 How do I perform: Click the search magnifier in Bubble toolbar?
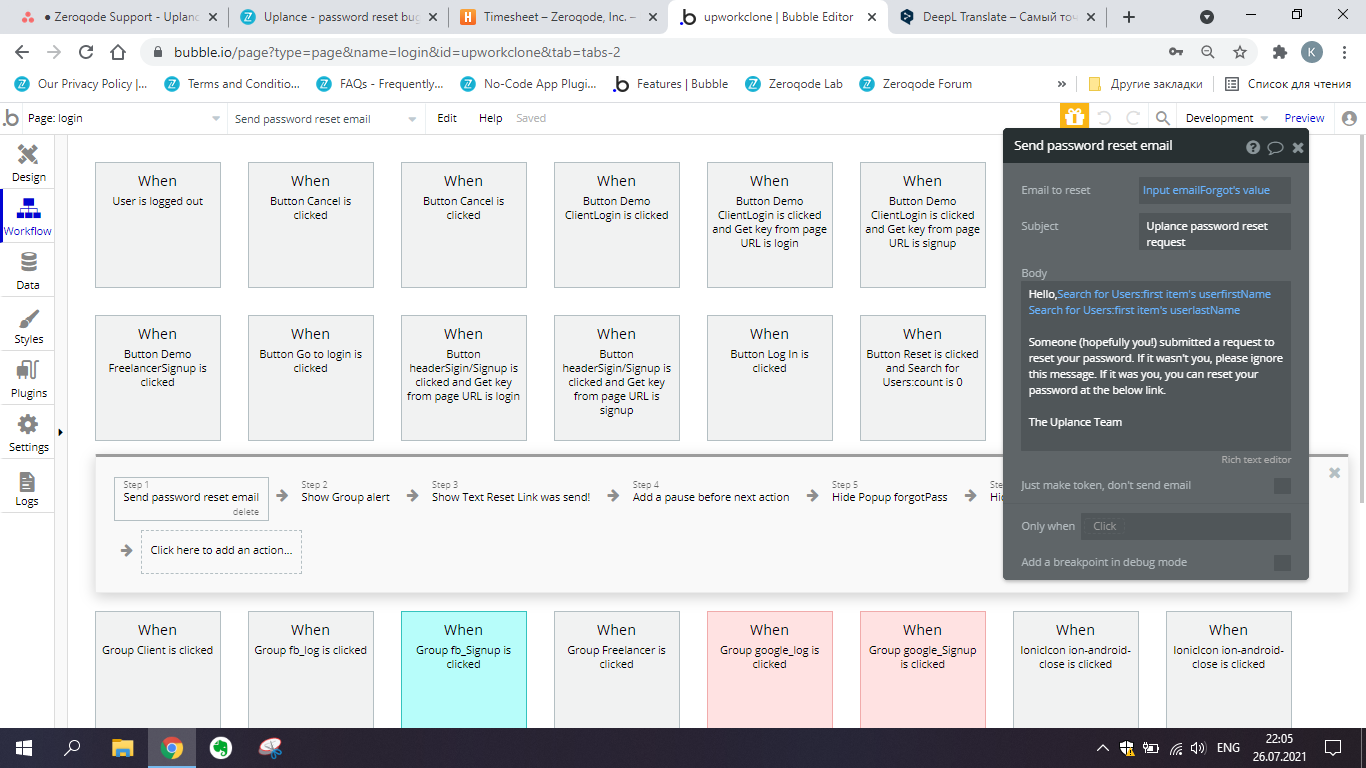(1161, 118)
